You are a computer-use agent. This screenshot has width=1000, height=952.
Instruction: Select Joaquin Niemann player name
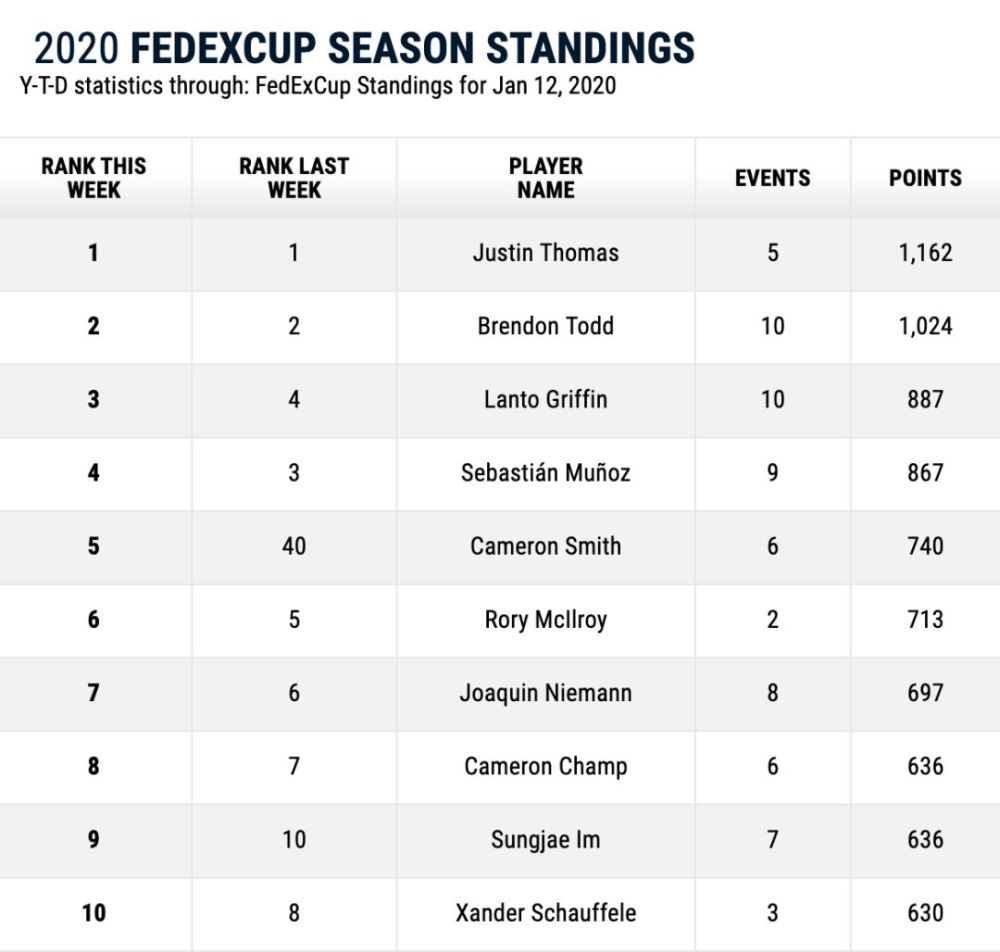[x=546, y=693]
